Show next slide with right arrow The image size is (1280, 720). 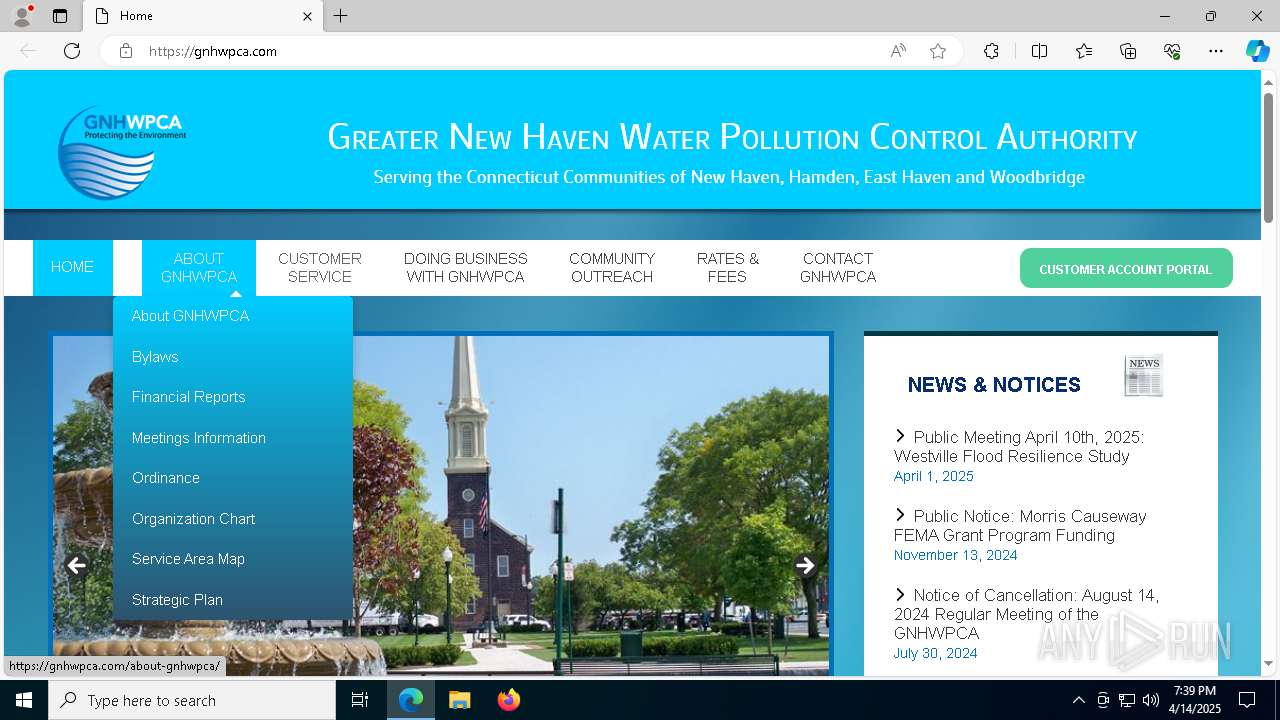805,565
